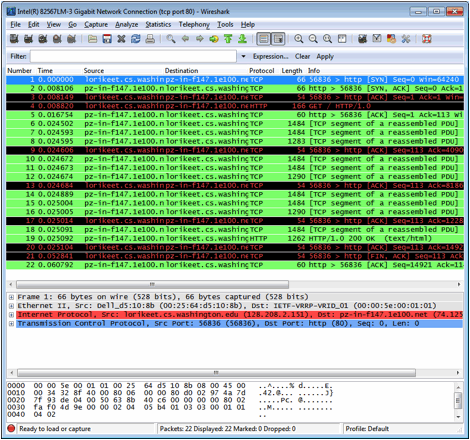Zoom out on packet text
470x440 pixels.
tap(313, 39)
